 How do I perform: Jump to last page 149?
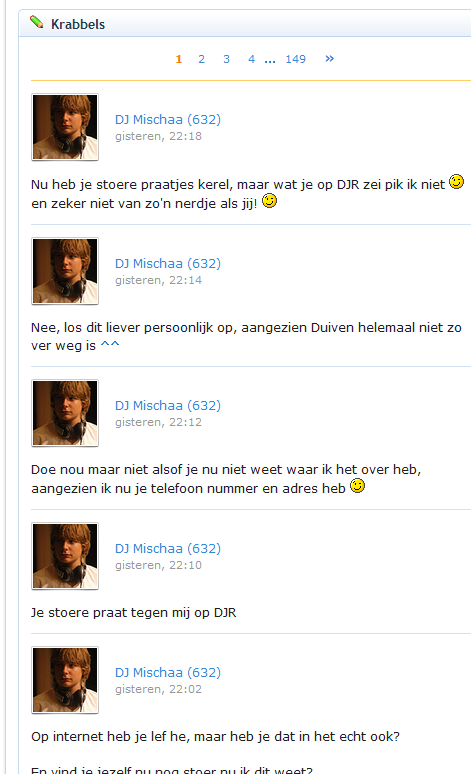pyautogui.click(x=295, y=59)
